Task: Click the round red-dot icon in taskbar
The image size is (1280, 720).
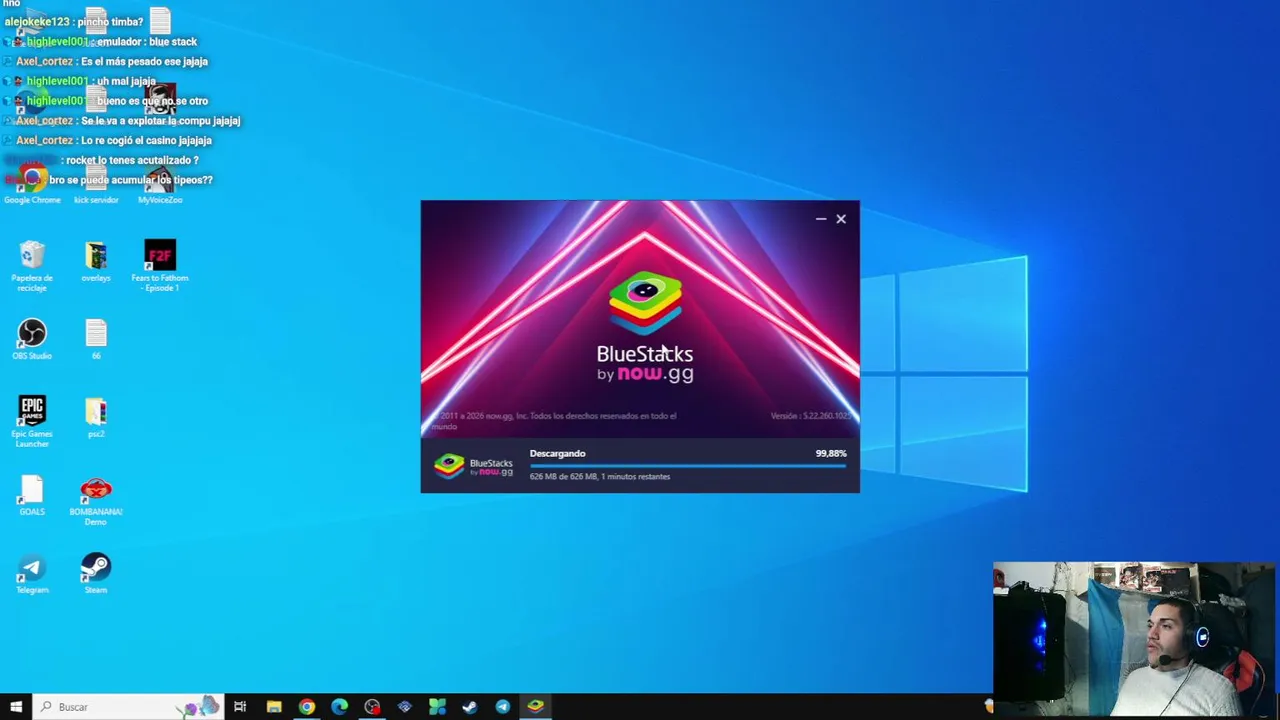Action: coord(372,707)
